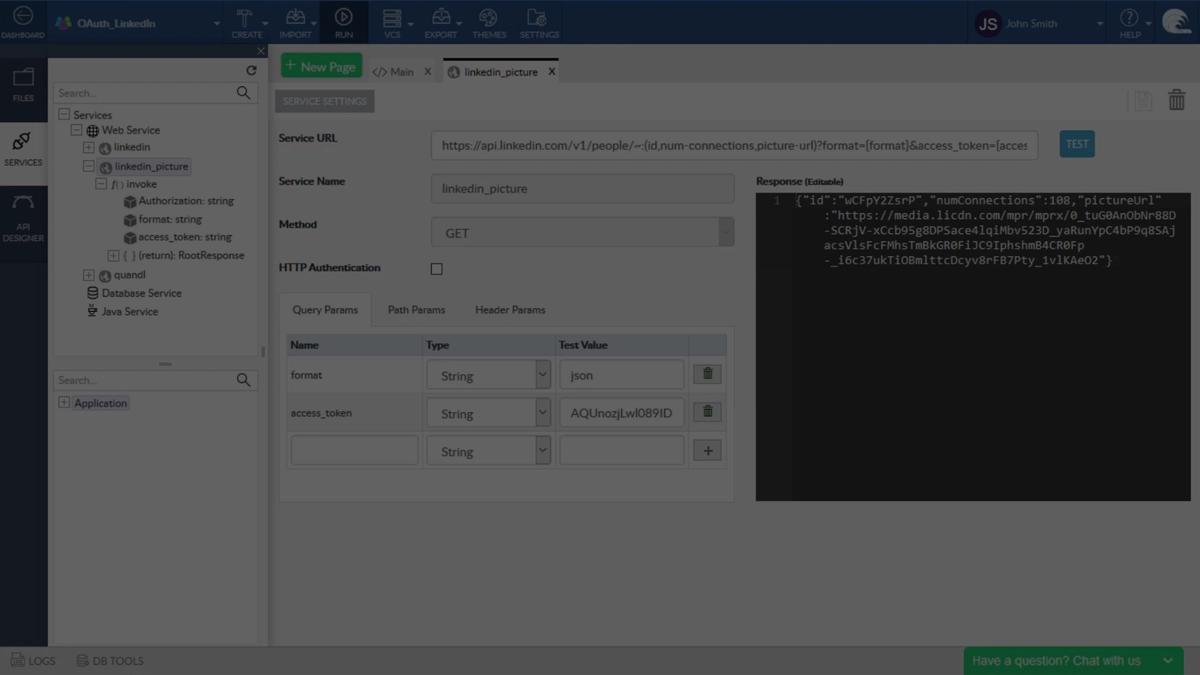
Task: Click the New Page button
Action: (x=320, y=66)
